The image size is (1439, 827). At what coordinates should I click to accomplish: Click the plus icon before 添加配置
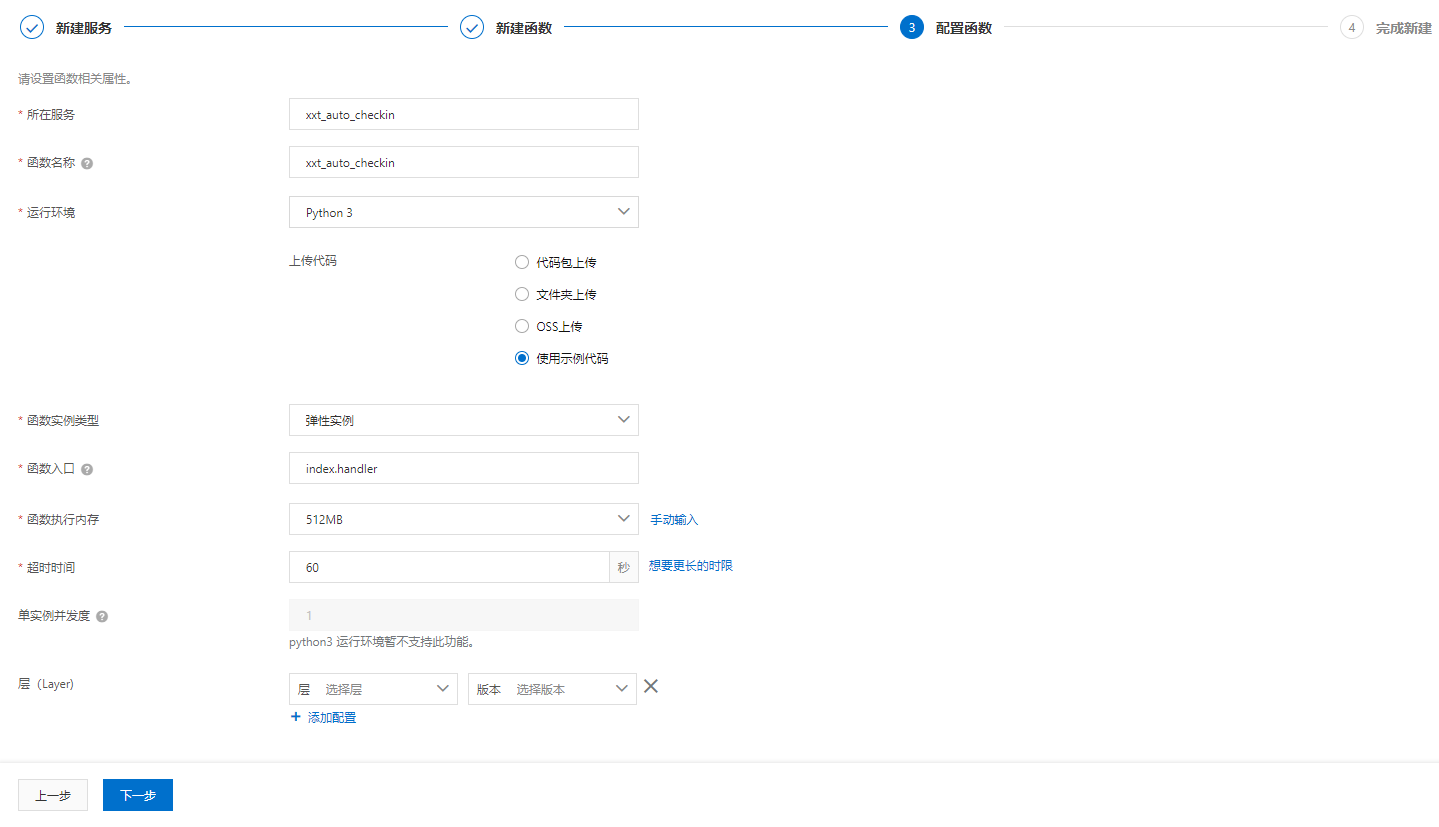295,717
